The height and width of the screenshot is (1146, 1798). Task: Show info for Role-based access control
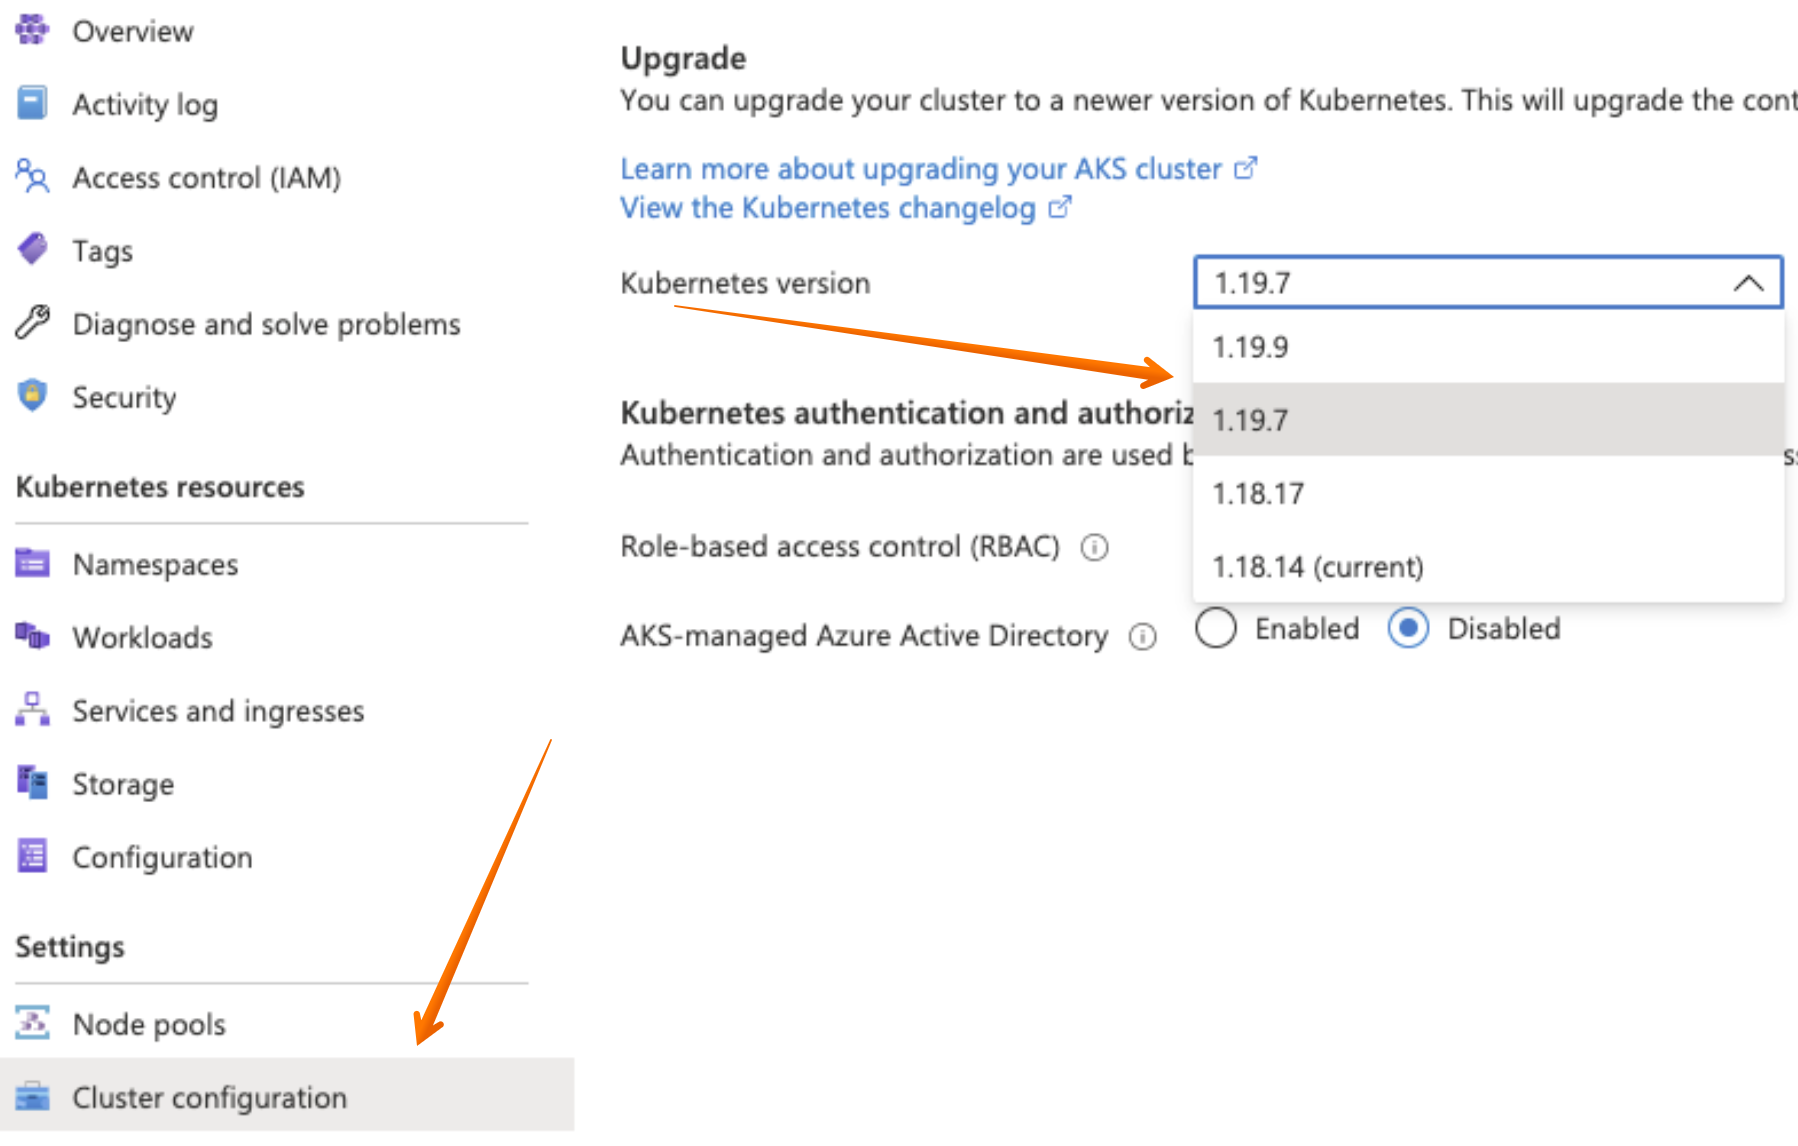(1095, 548)
